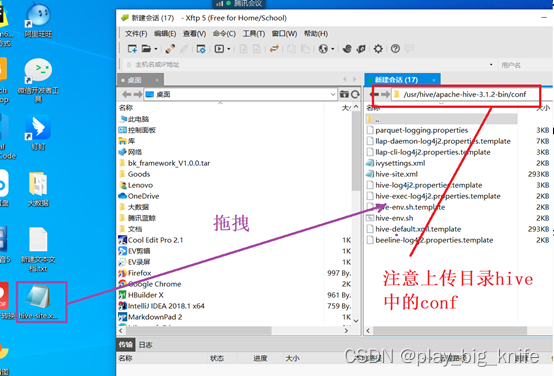This screenshot has height=376, width=554.
Task: Open the 命令(C) menu
Action: click(224, 34)
